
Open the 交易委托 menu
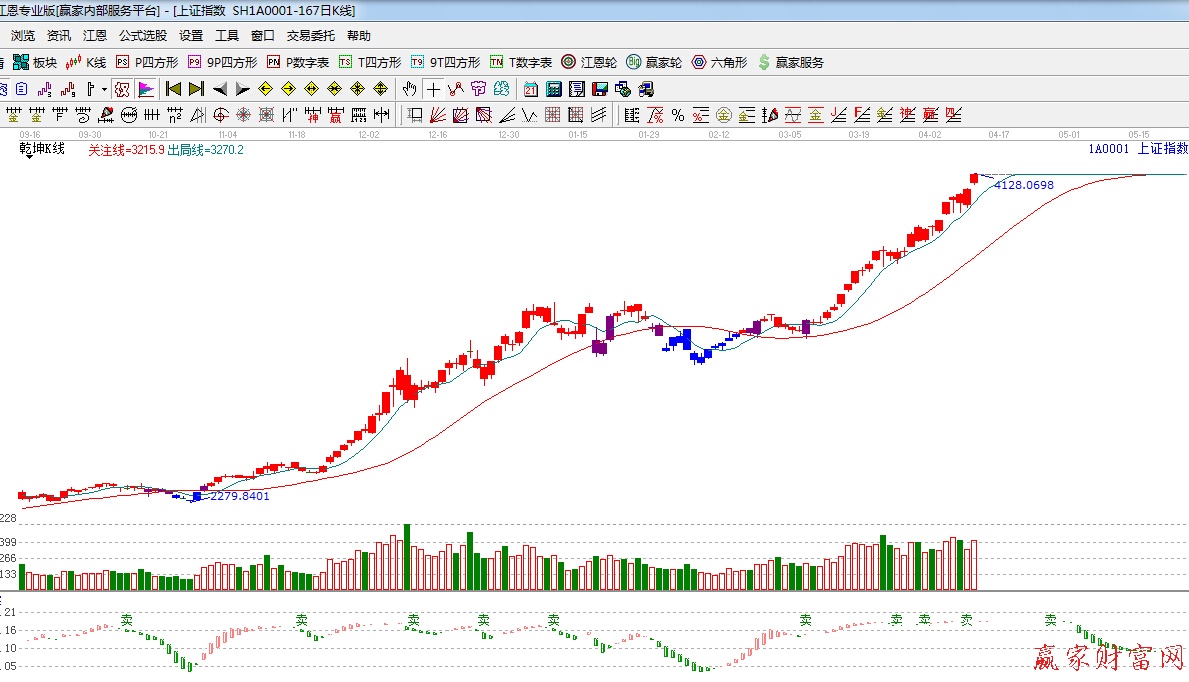[311, 35]
